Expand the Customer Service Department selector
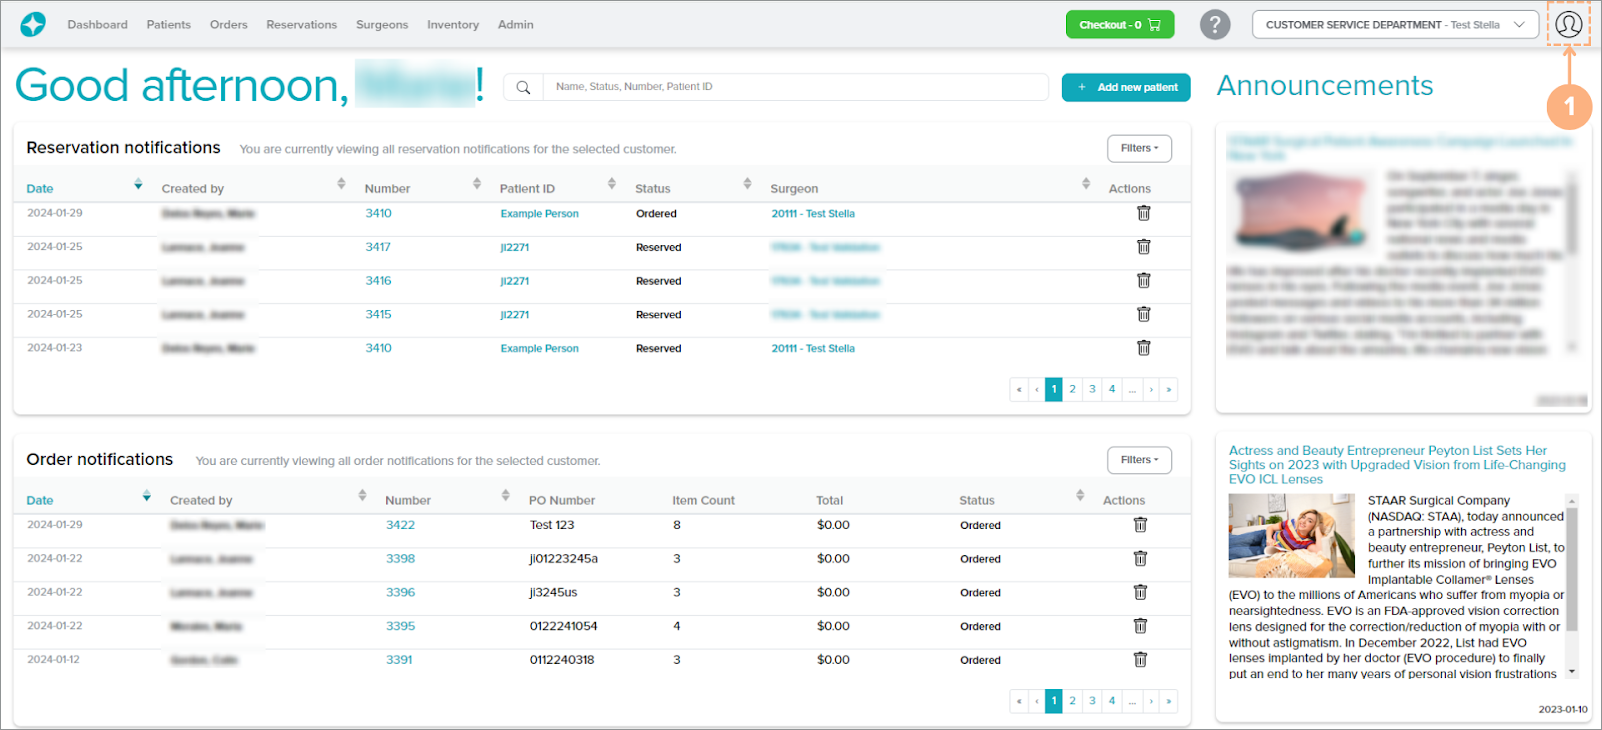1602x730 pixels. point(1394,25)
